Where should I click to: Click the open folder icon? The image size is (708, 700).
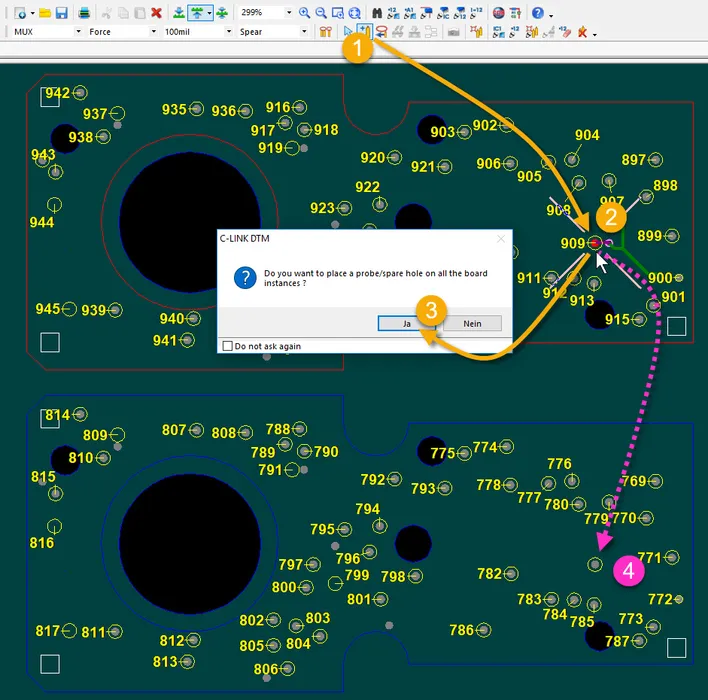pyautogui.click(x=45, y=13)
